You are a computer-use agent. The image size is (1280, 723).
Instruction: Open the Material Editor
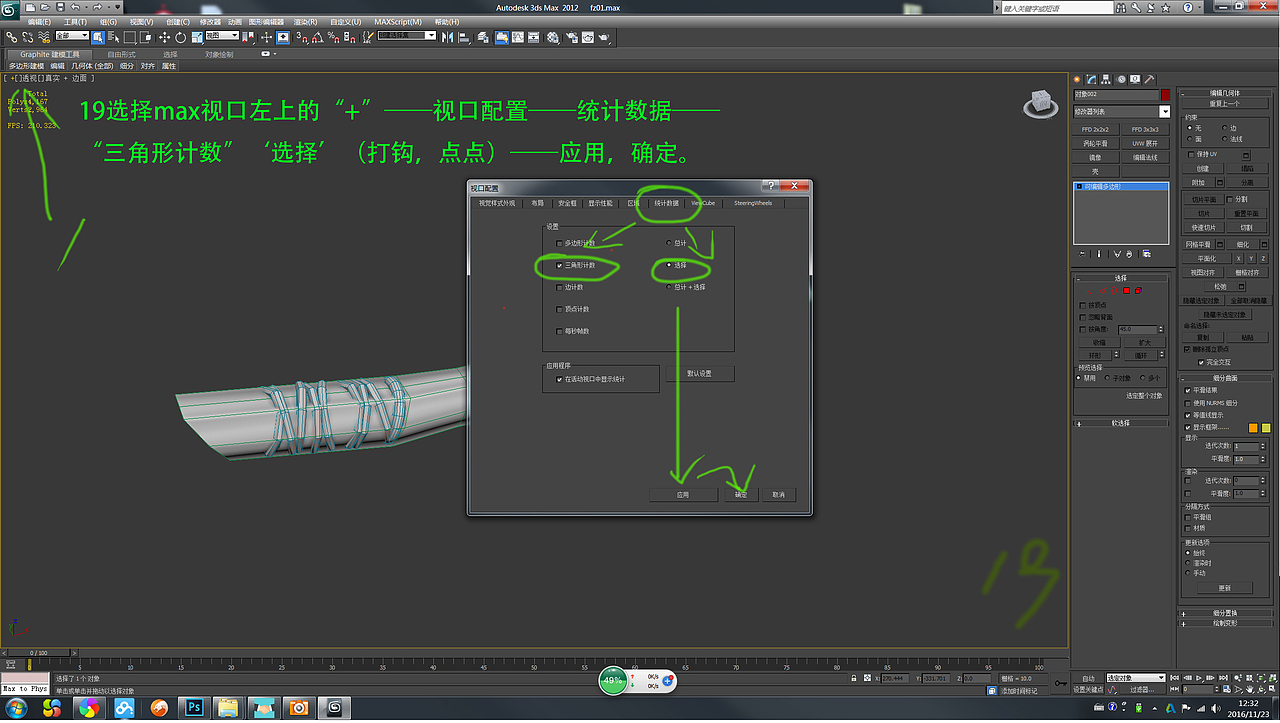click(x=553, y=37)
